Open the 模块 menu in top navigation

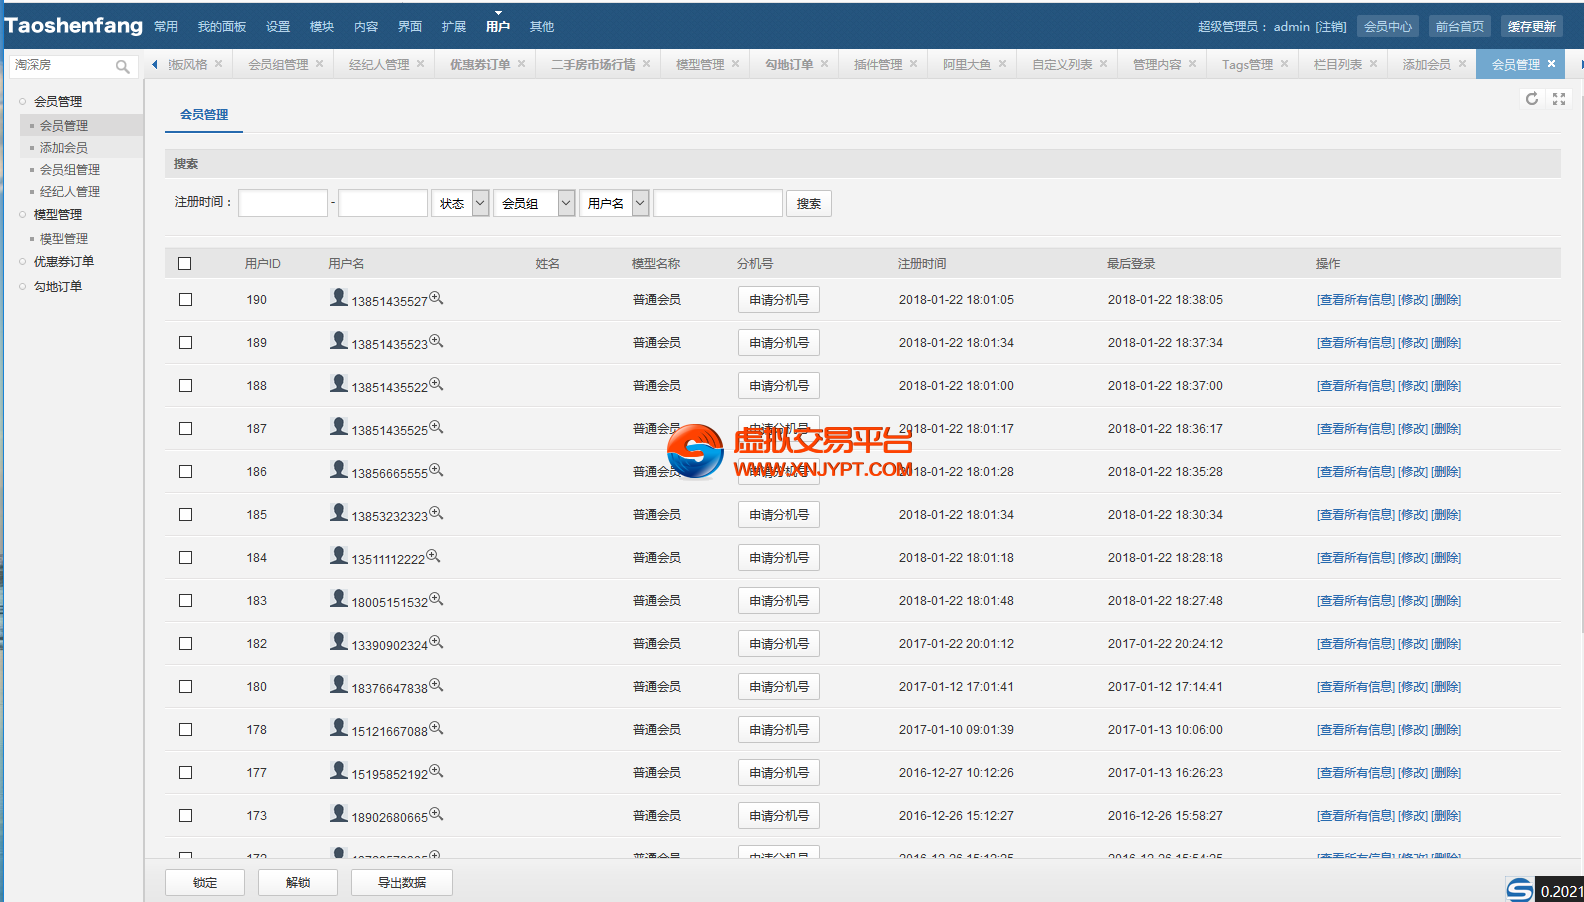point(322,27)
